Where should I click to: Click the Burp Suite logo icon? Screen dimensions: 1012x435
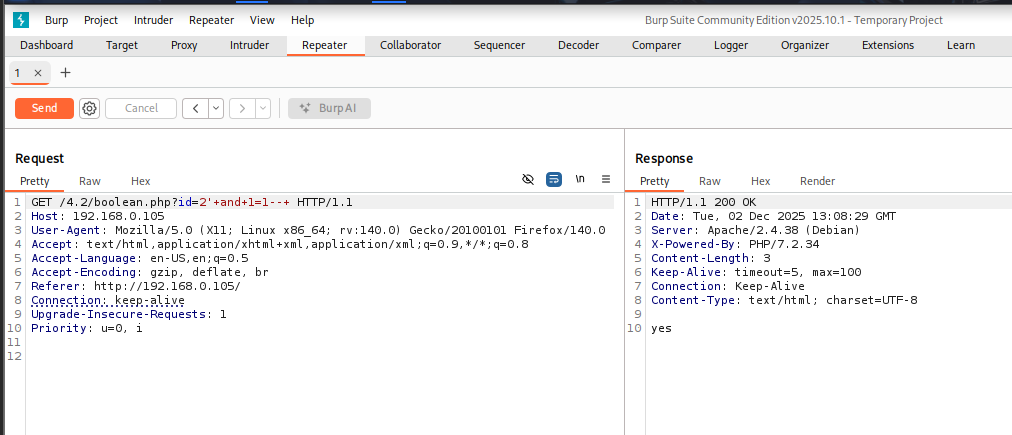pyautogui.click(x=22, y=20)
